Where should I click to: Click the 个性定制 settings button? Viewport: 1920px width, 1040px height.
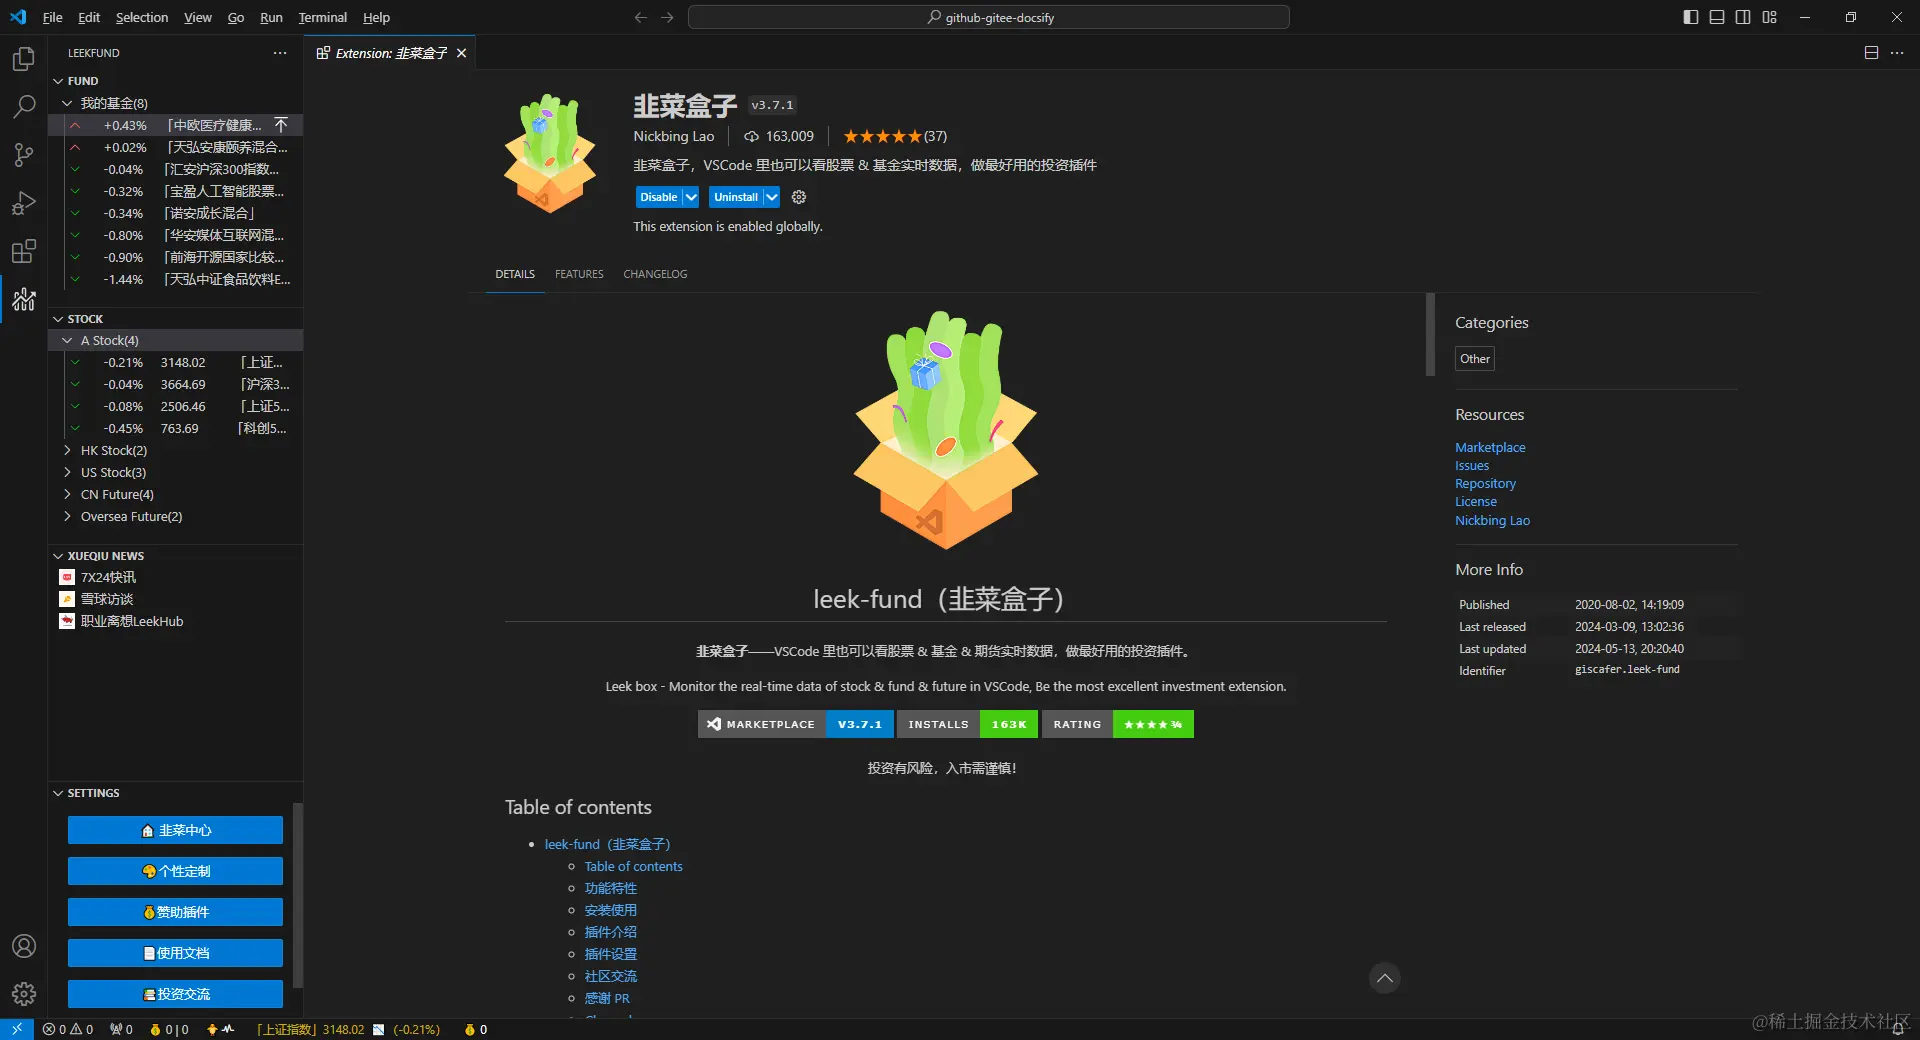coord(175,871)
